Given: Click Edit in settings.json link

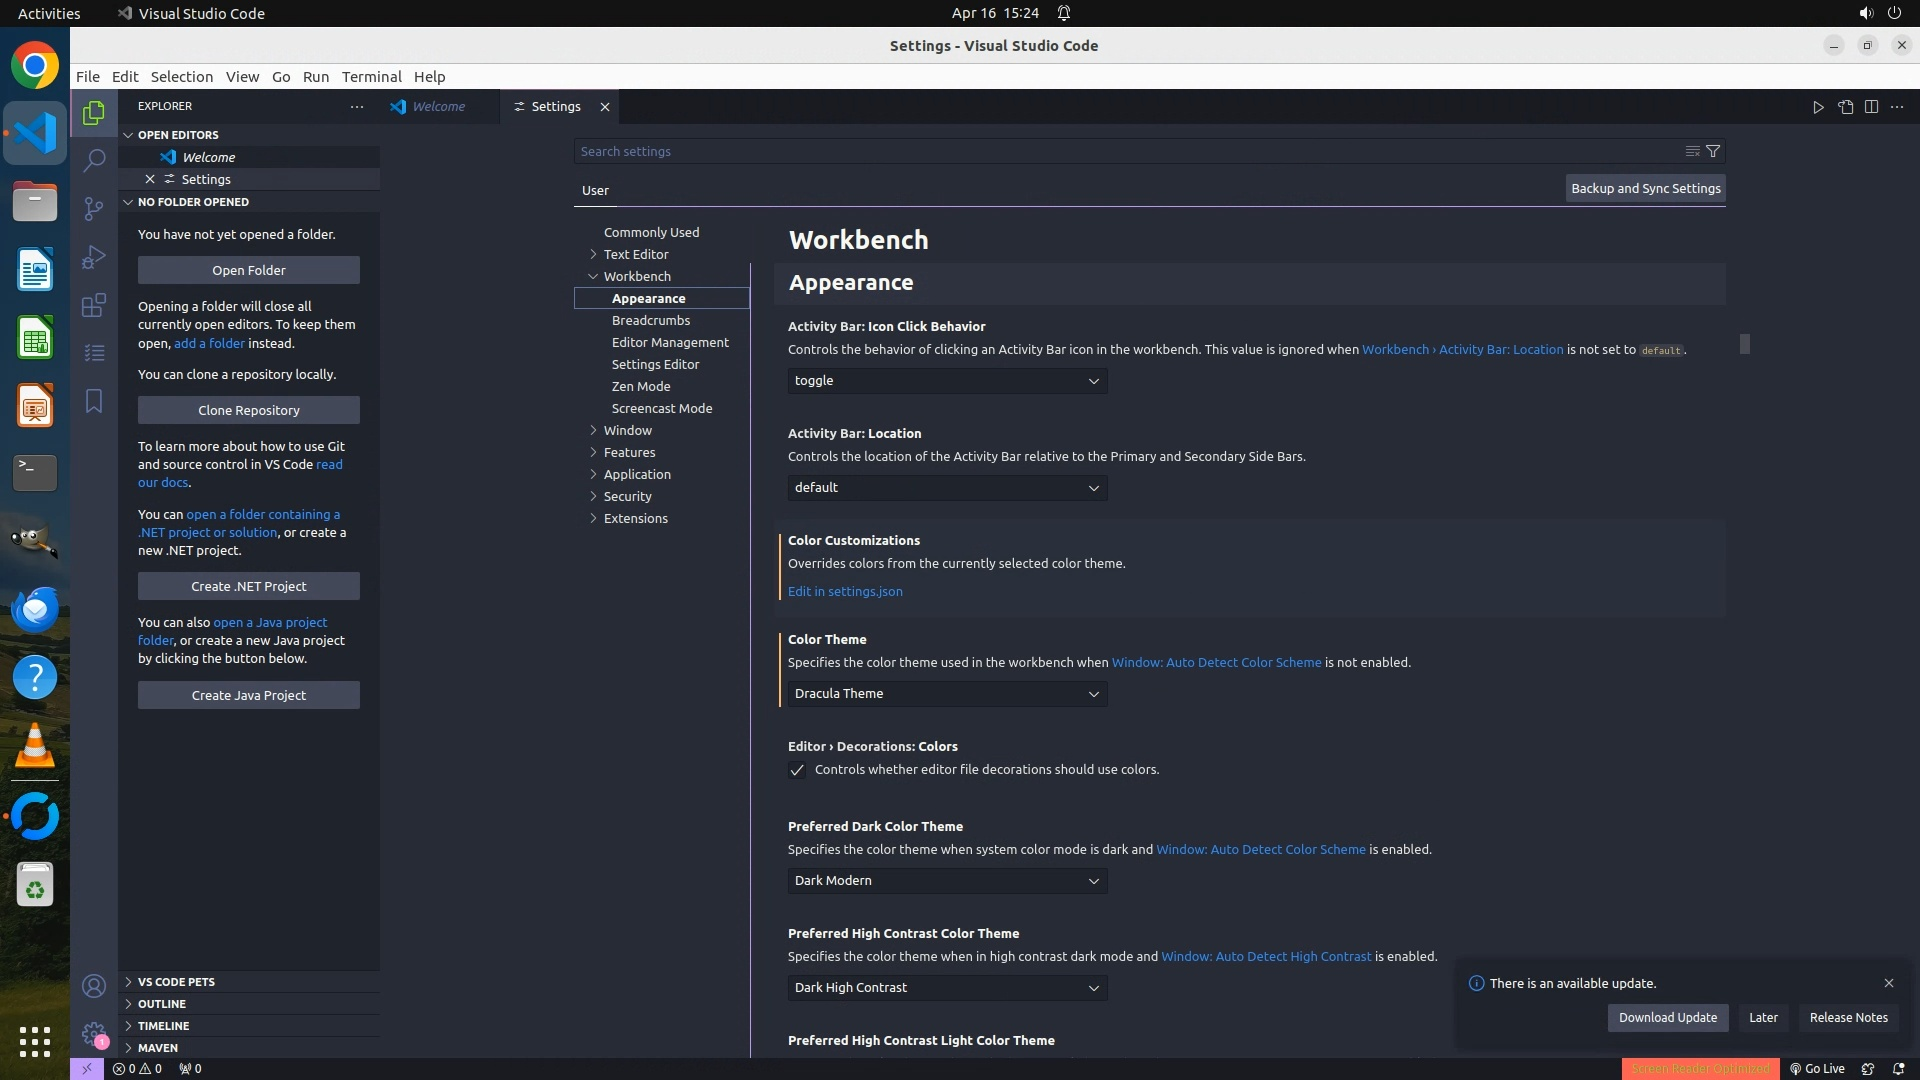Looking at the screenshot, I should (845, 591).
